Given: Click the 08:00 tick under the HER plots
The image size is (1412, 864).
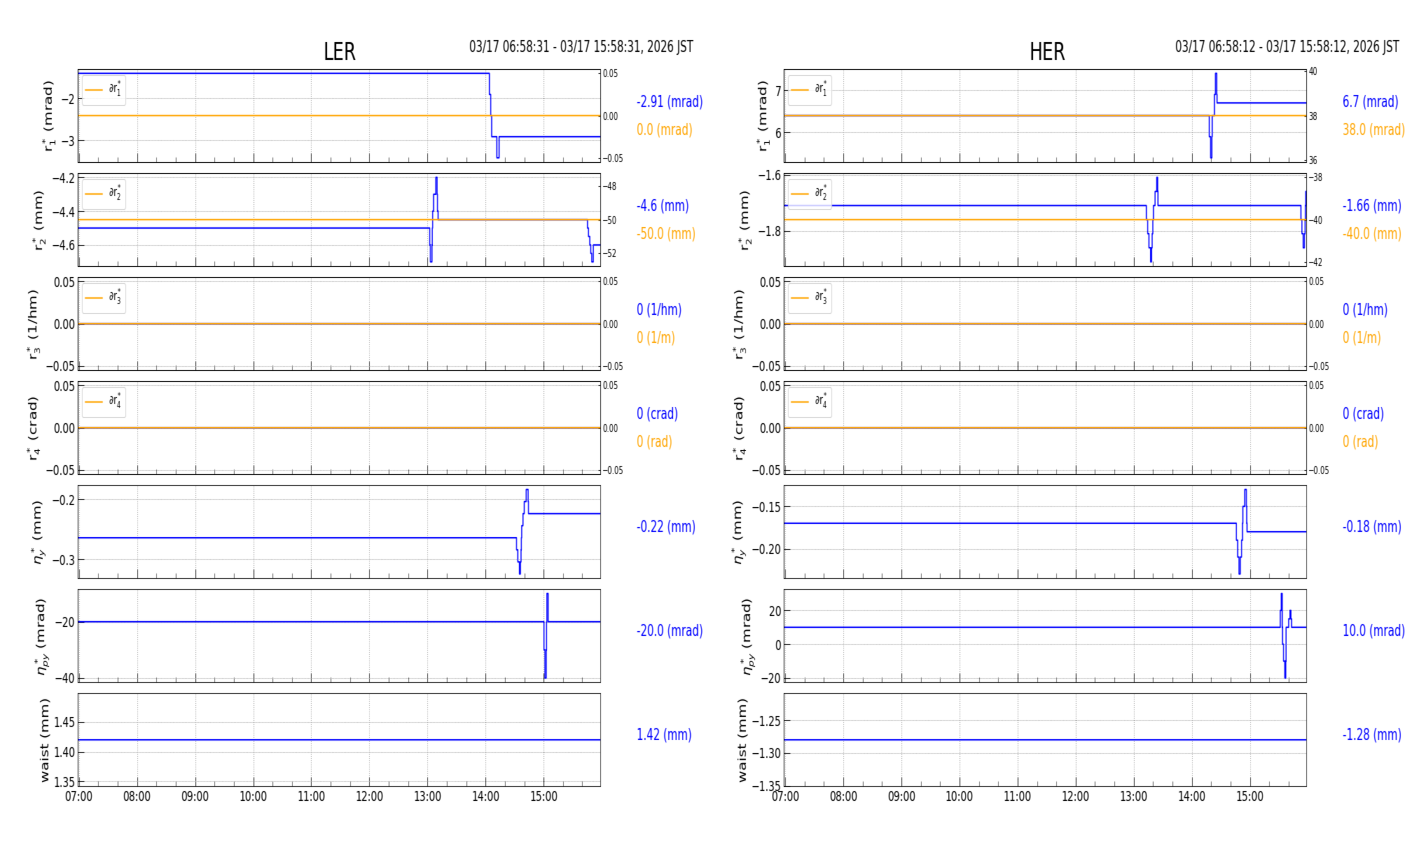Looking at the screenshot, I should pyautogui.click(x=843, y=797).
